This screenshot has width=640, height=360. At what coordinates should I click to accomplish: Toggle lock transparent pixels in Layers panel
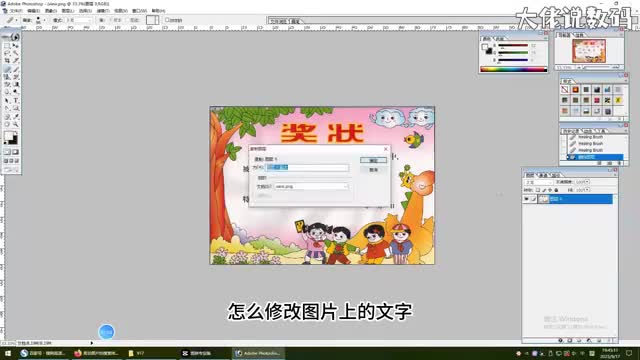coord(538,190)
